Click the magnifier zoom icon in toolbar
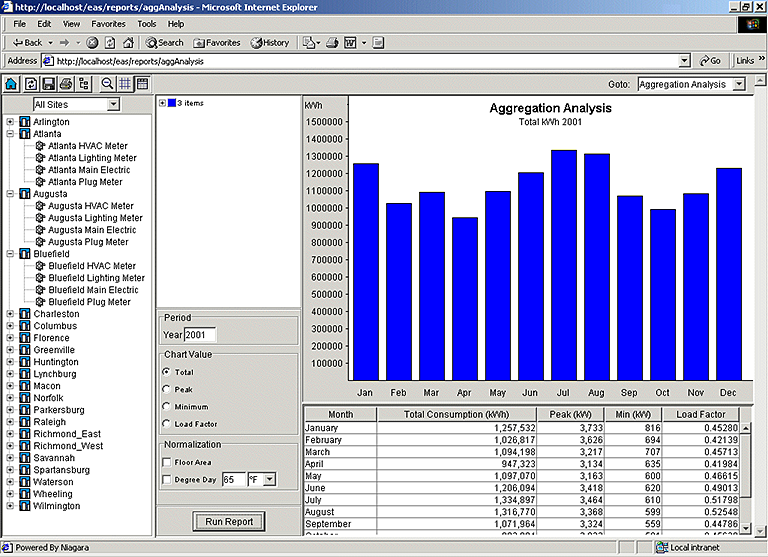768x557 pixels. [107, 84]
